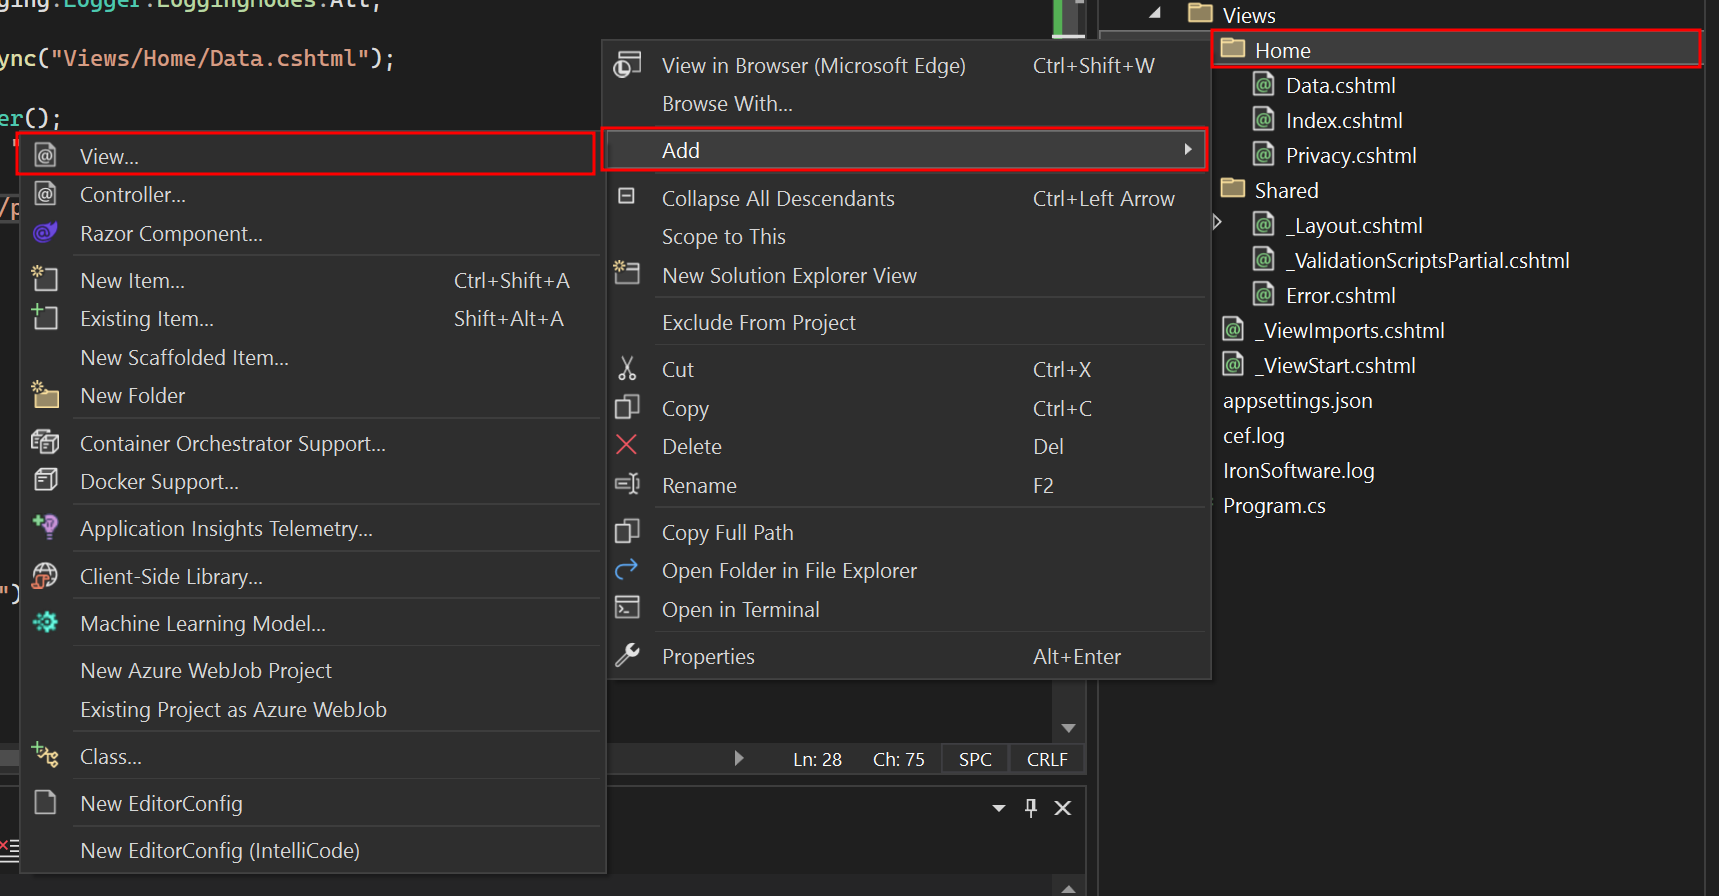
Task: Open the panel window position dropdown
Action: pyautogui.click(x=999, y=808)
